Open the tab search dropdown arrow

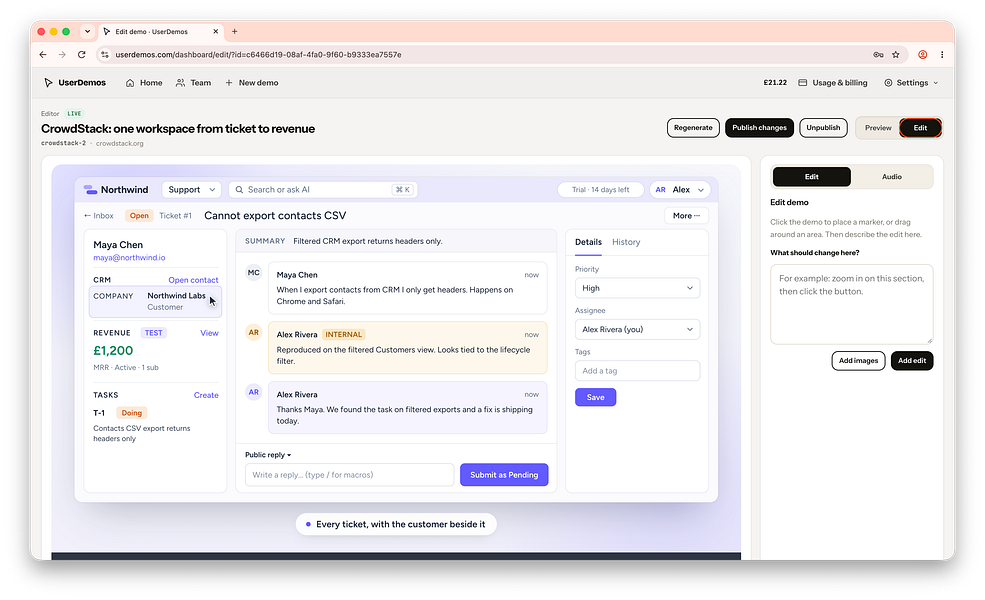(x=87, y=31)
